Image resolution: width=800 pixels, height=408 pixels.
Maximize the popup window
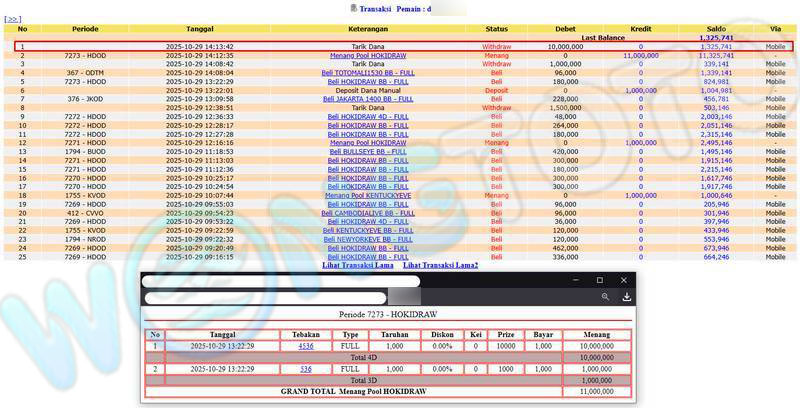(x=599, y=280)
